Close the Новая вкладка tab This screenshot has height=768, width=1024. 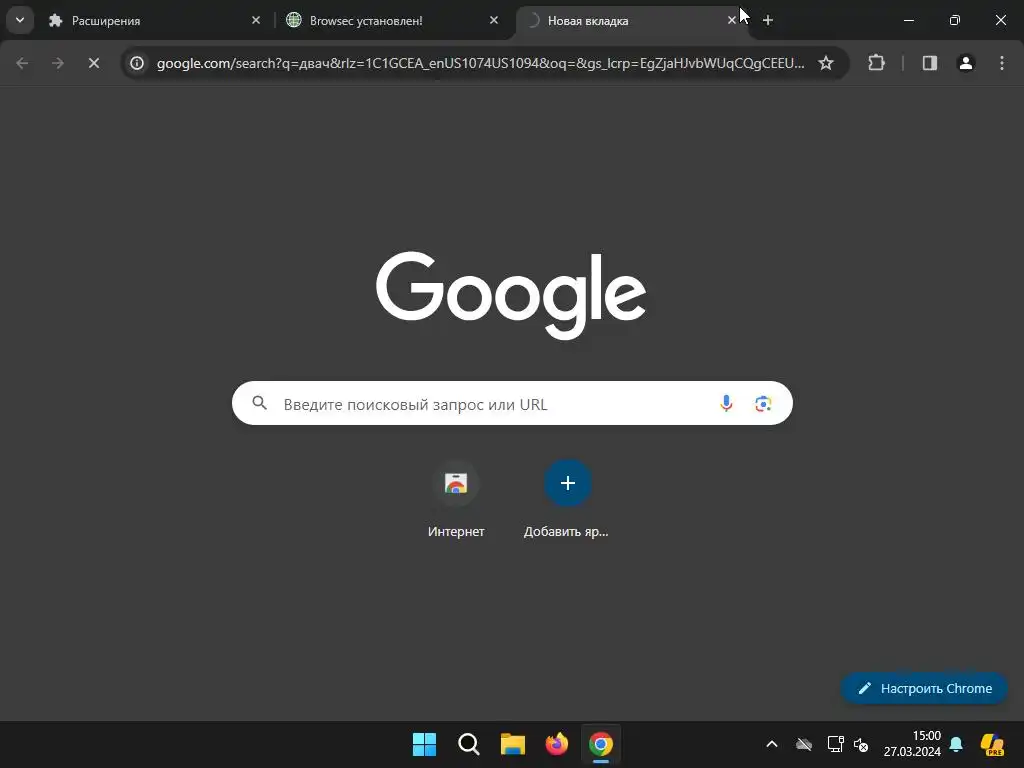pyautogui.click(x=731, y=20)
